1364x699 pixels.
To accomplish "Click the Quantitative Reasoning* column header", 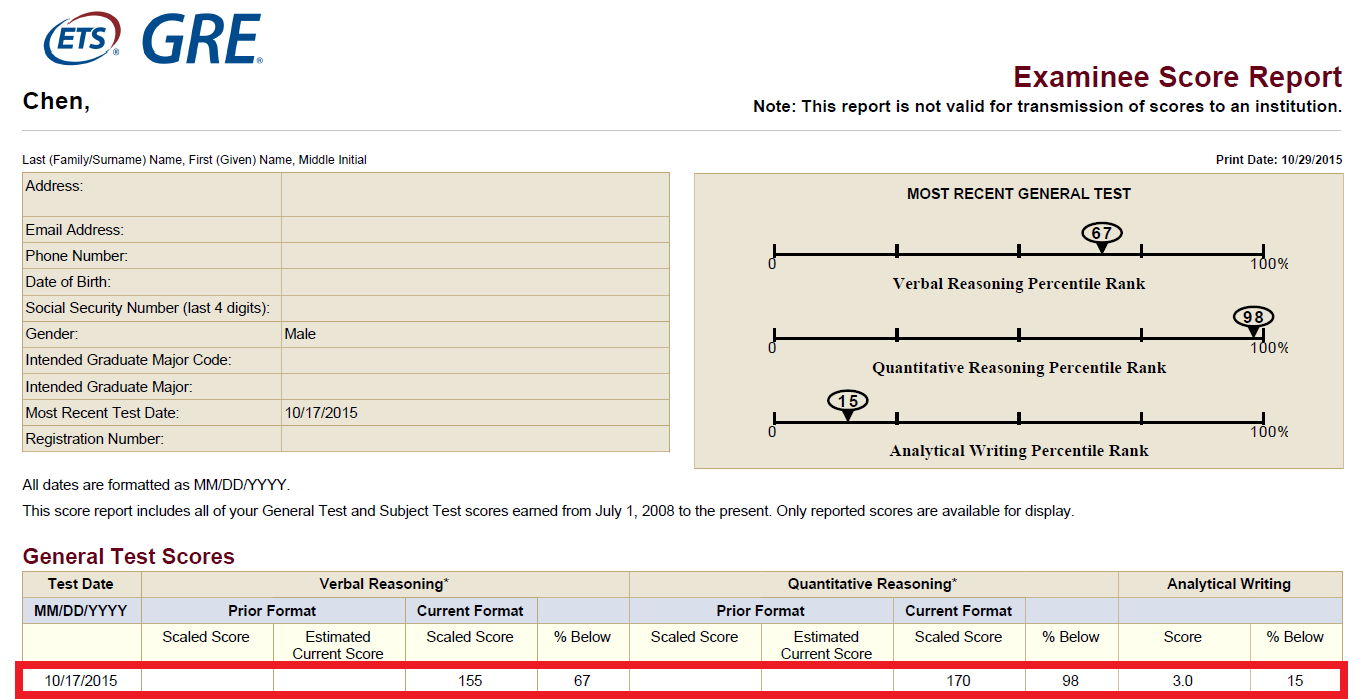I will [x=873, y=584].
